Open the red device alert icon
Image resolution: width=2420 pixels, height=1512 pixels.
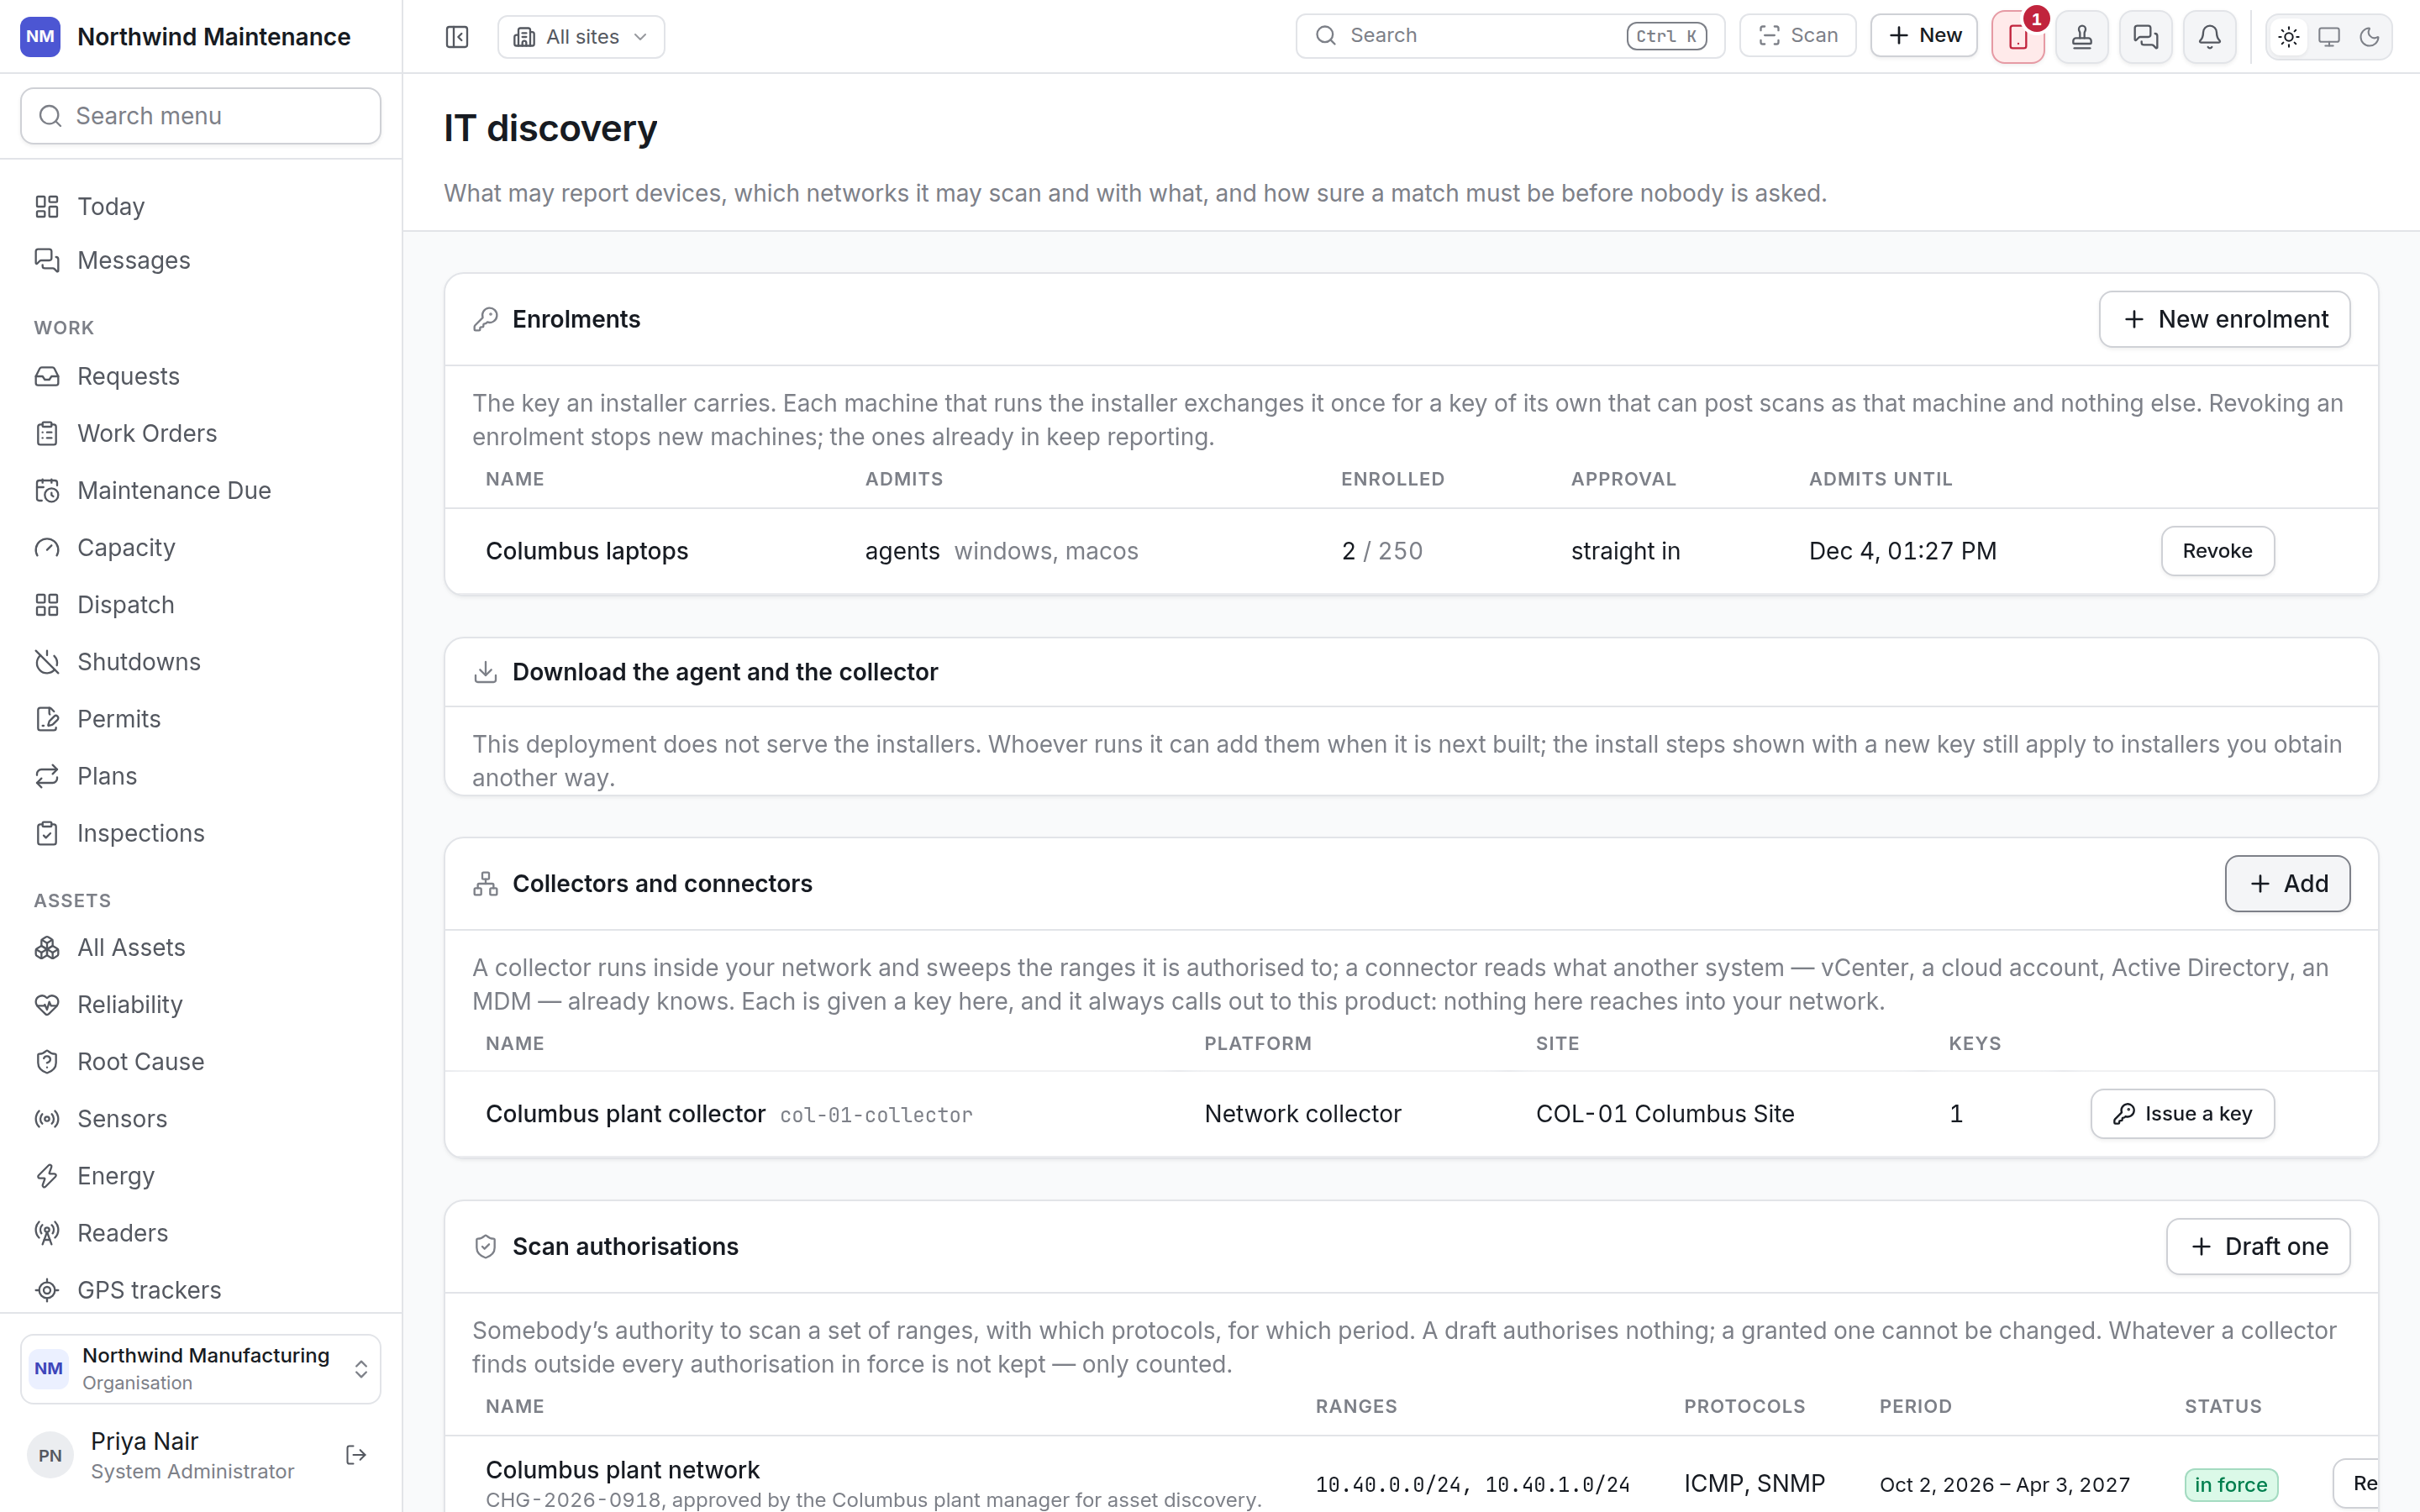point(2018,37)
